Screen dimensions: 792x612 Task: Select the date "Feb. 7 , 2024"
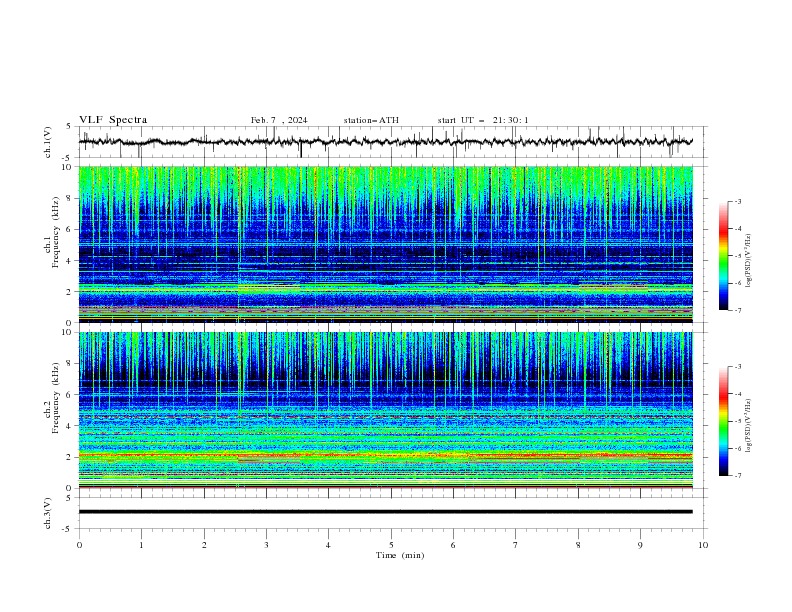279,120
